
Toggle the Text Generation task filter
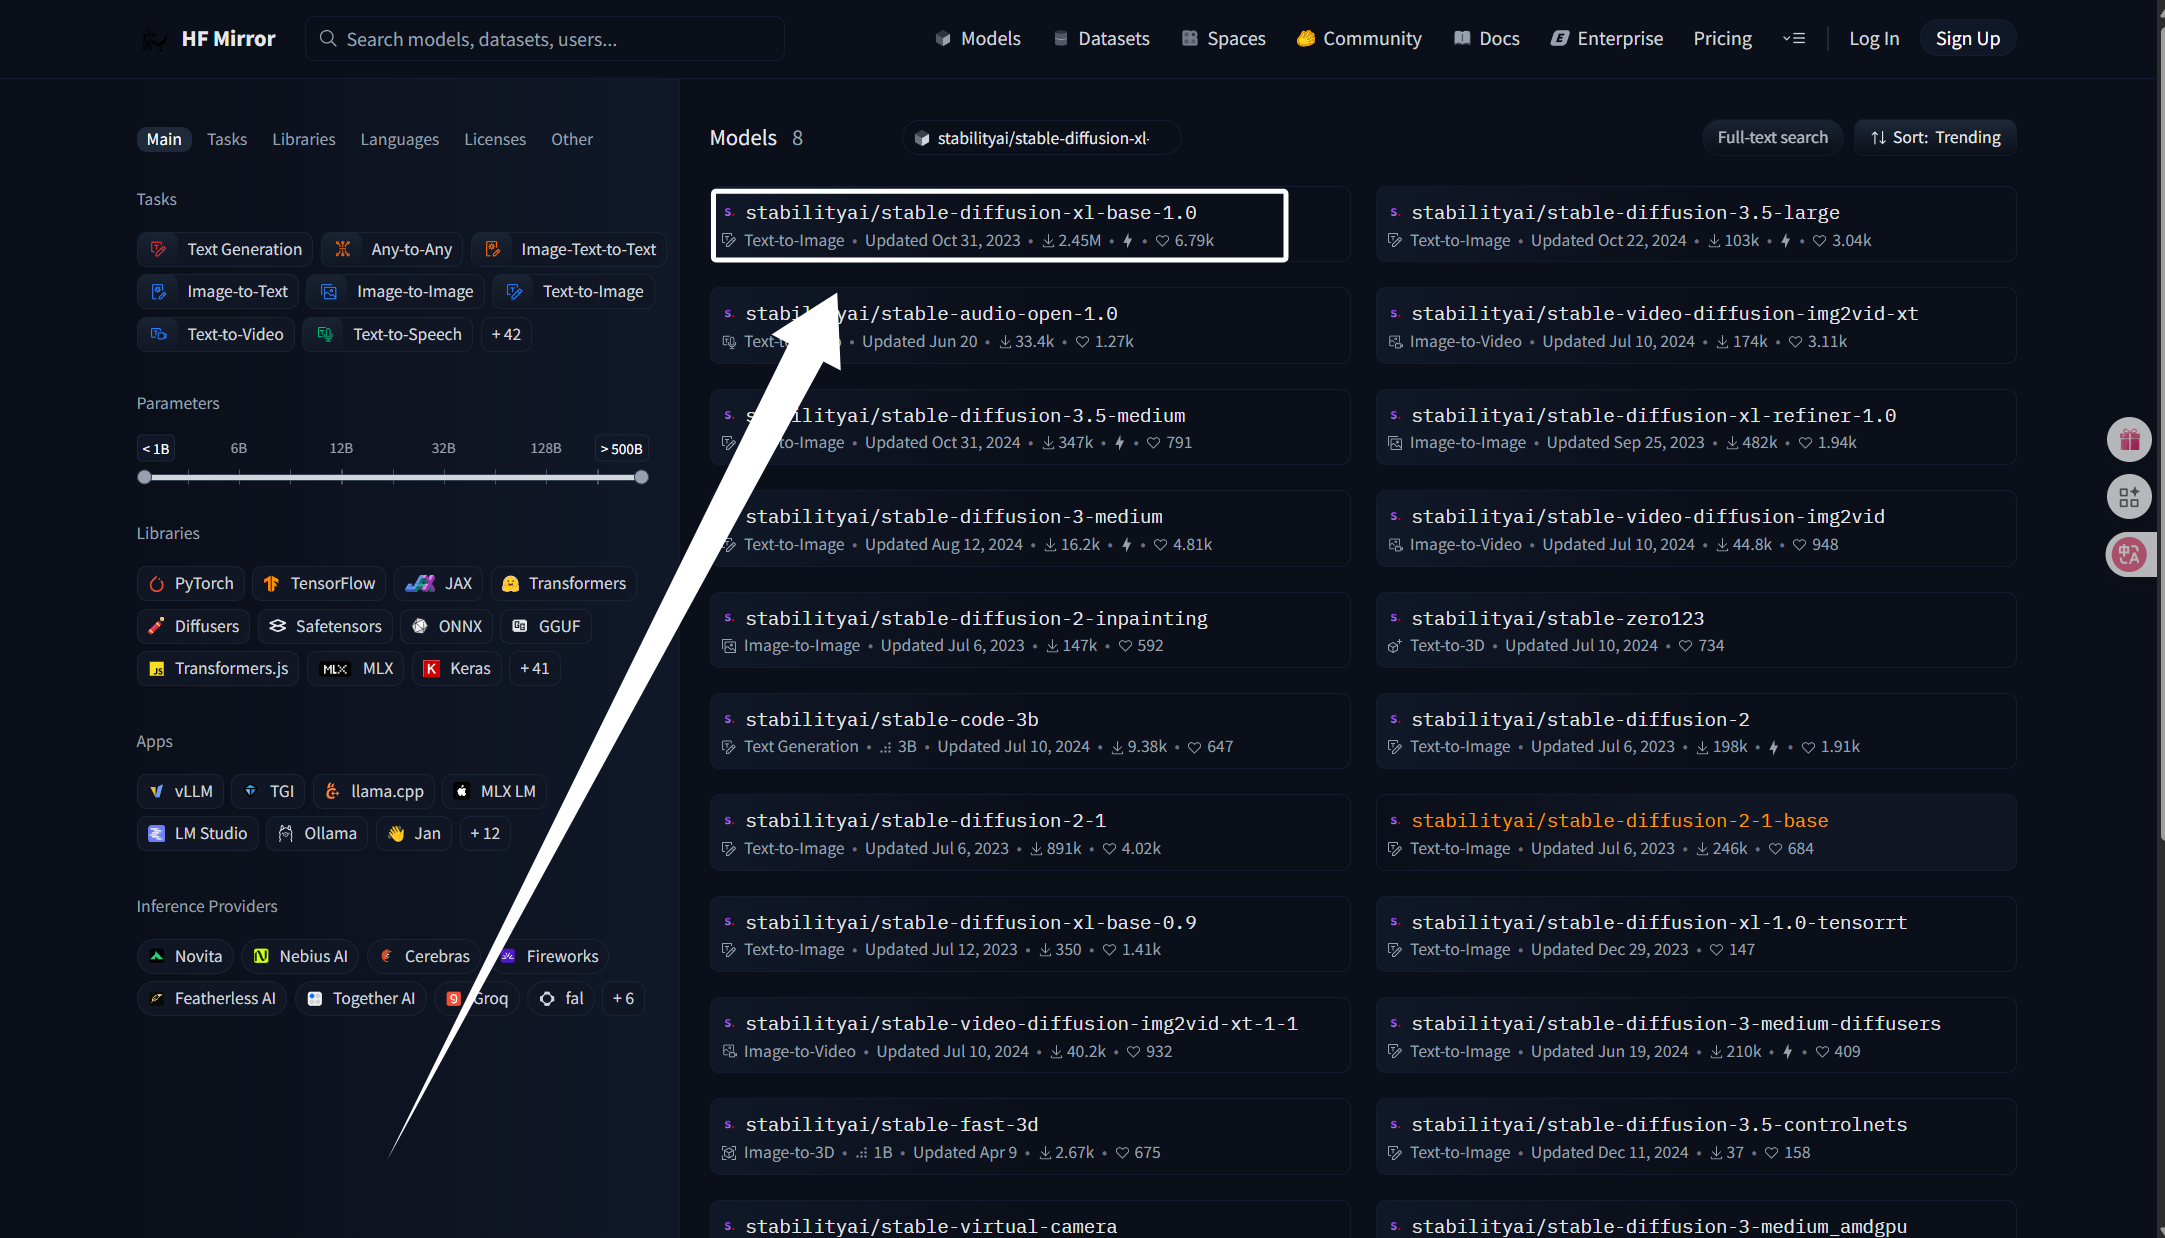pyautogui.click(x=225, y=249)
